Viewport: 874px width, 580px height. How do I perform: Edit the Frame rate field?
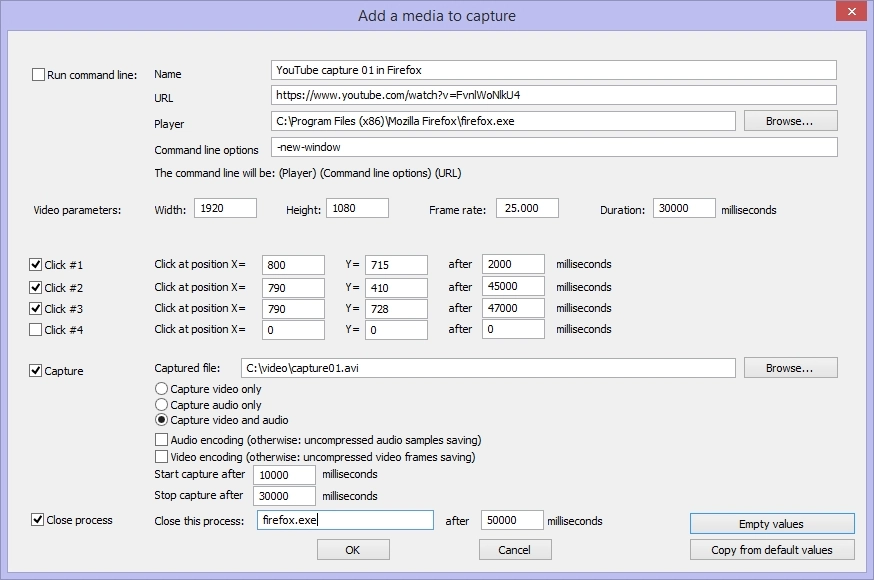coord(526,208)
